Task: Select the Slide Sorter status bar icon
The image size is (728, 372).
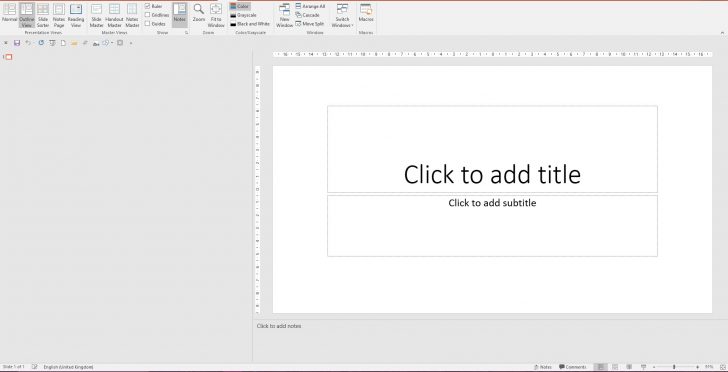Action: (x=615, y=367)
